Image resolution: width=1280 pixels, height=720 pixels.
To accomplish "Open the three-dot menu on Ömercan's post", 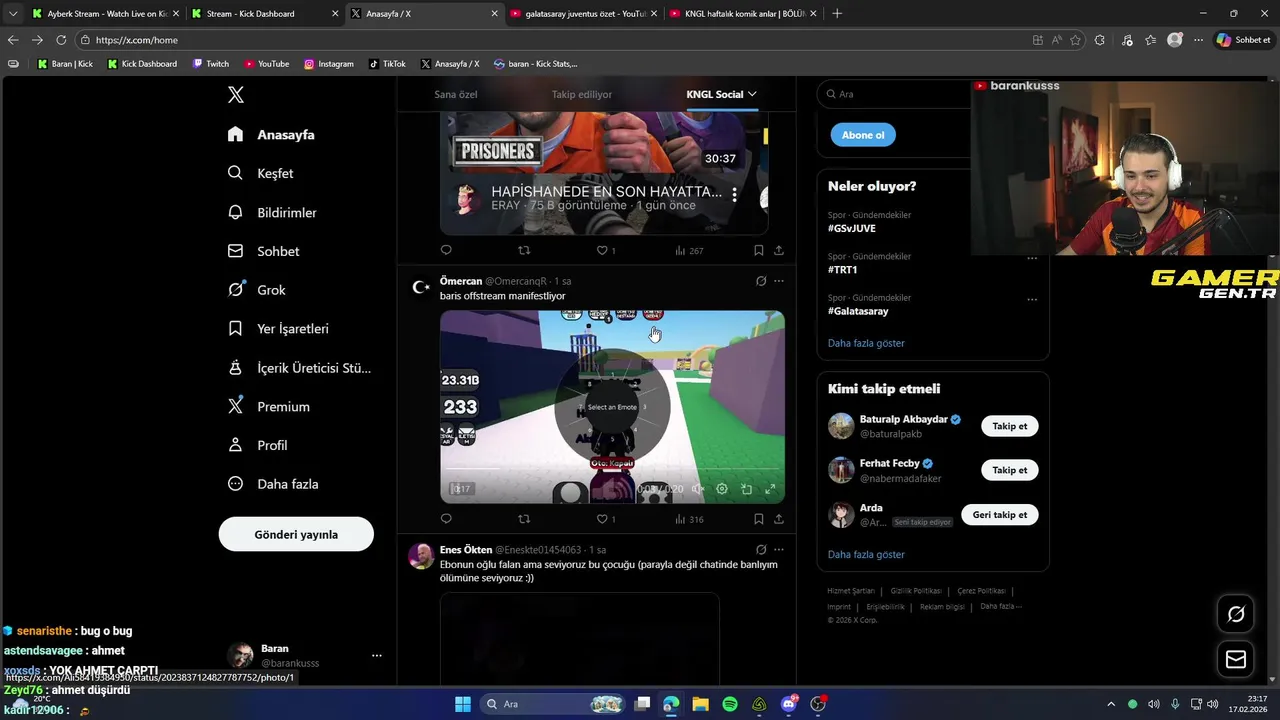I will click(x=779, y=281).
